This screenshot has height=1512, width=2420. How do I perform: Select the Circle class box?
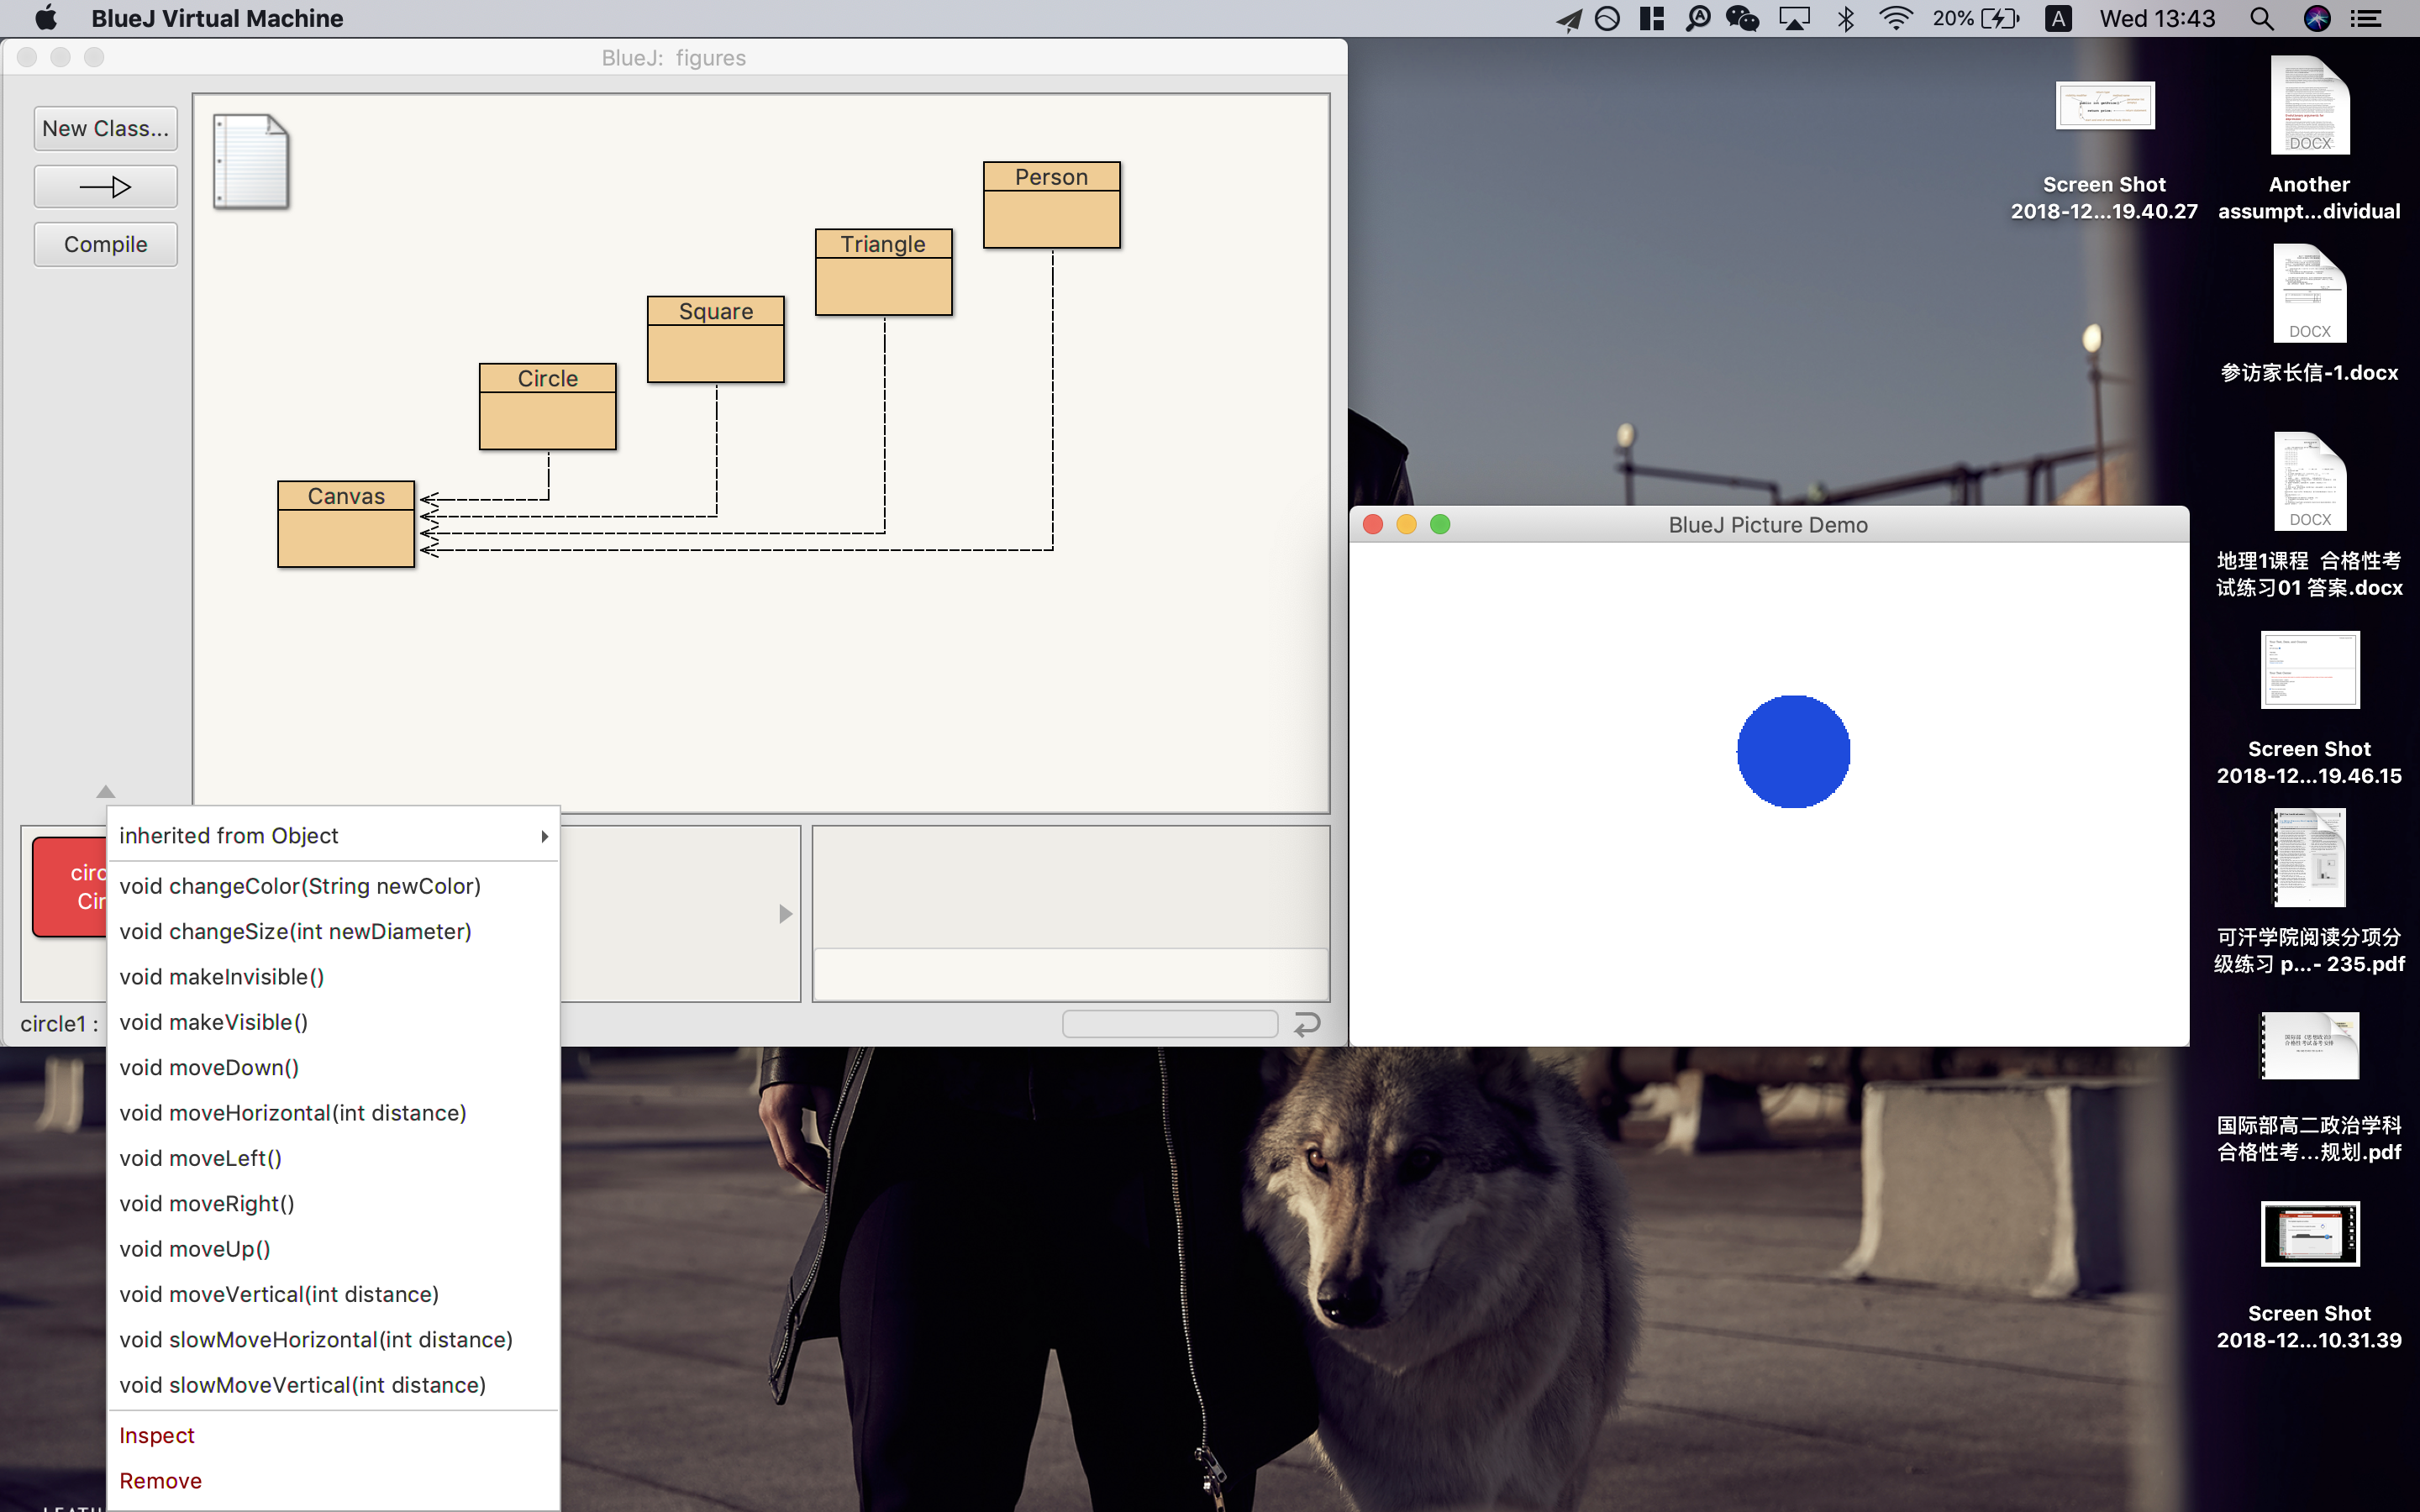[547, 406]
